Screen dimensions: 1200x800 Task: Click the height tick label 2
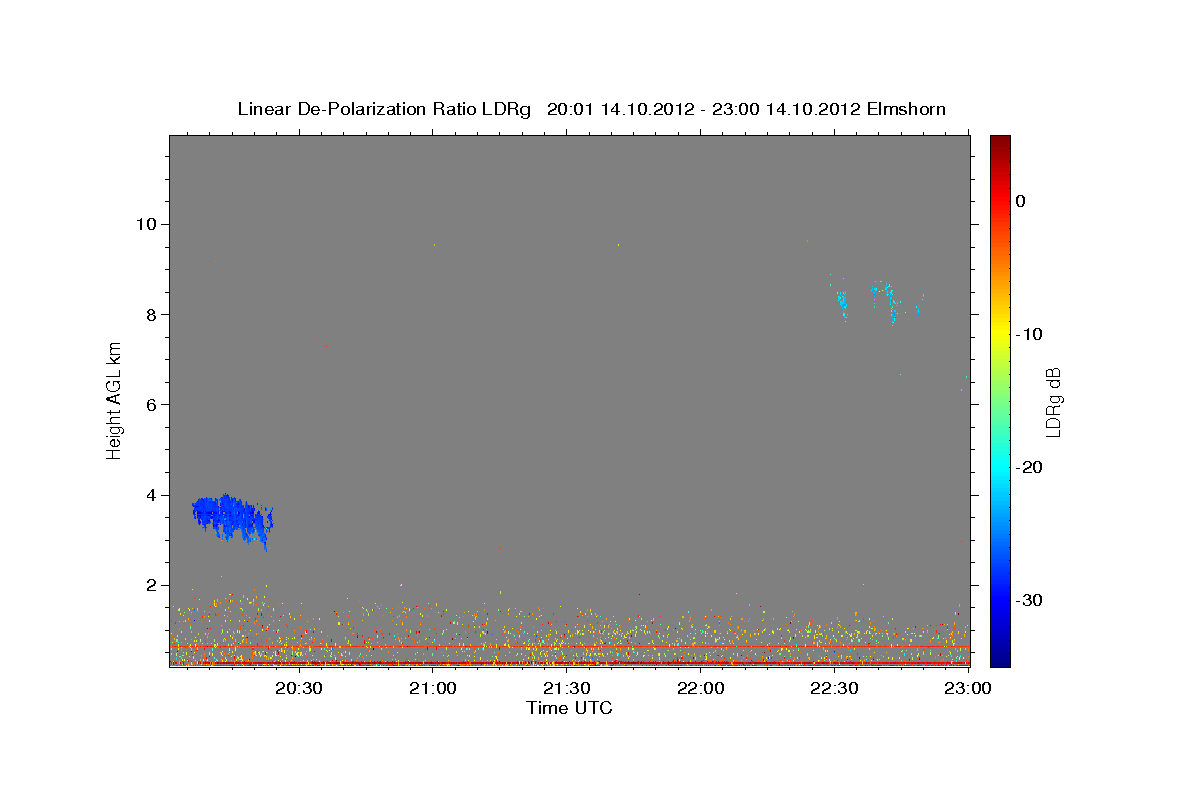151,585
